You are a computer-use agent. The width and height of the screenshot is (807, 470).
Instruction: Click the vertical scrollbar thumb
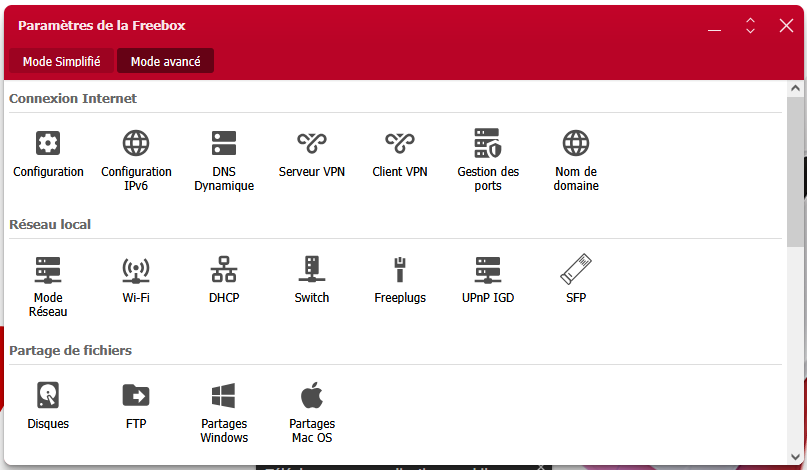[795, 171]
